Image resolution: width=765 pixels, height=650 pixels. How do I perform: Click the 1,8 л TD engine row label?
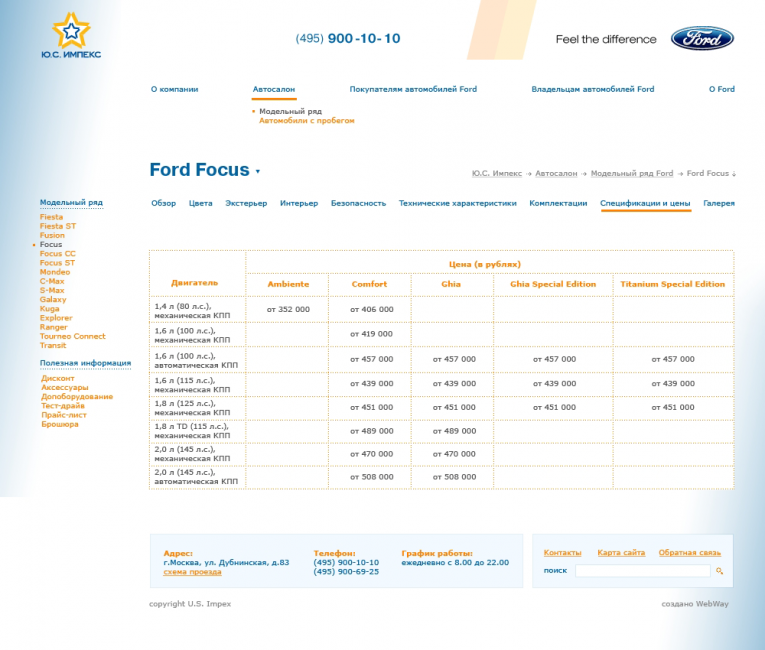point(192,431)
